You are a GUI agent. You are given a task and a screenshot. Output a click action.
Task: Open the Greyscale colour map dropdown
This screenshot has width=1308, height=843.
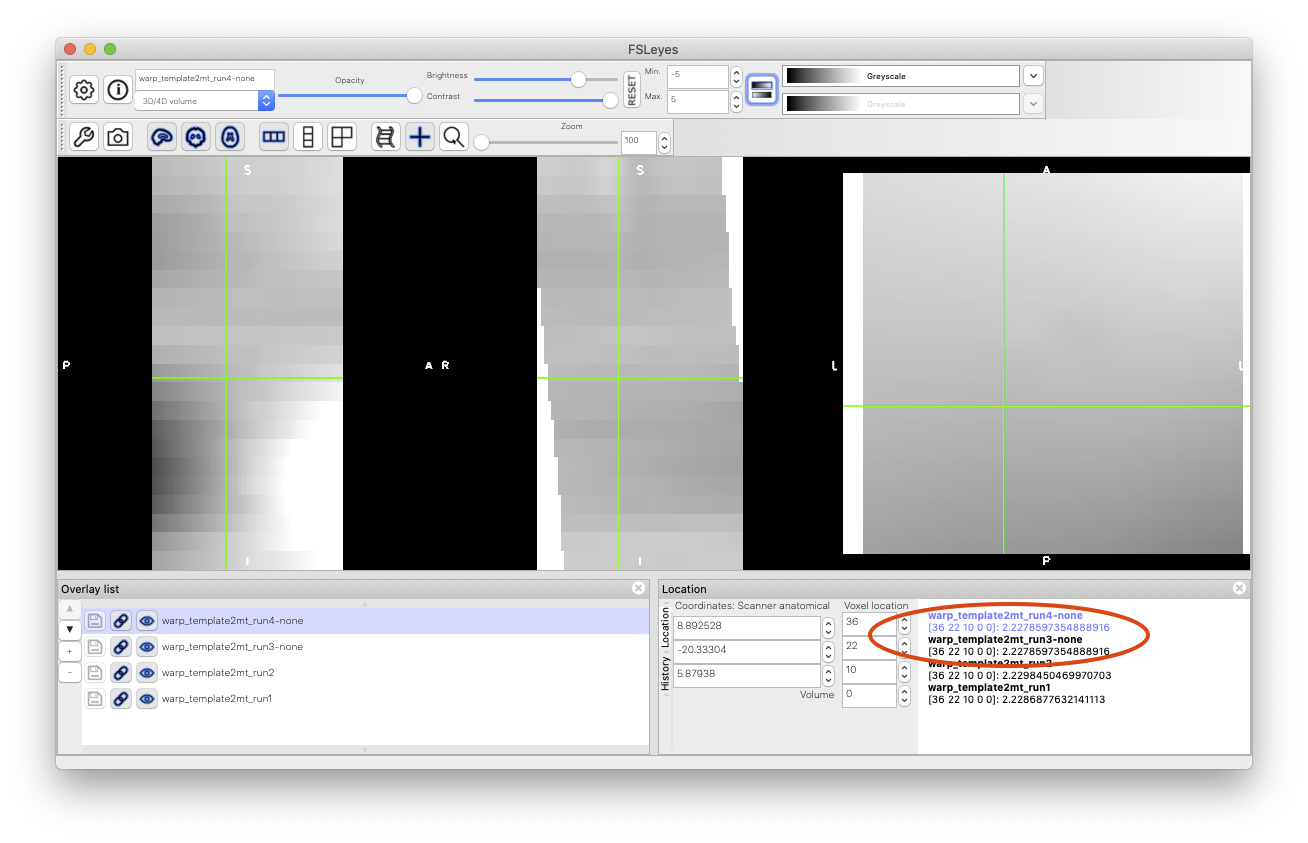pyautogui.click(x=1033, y=75)
